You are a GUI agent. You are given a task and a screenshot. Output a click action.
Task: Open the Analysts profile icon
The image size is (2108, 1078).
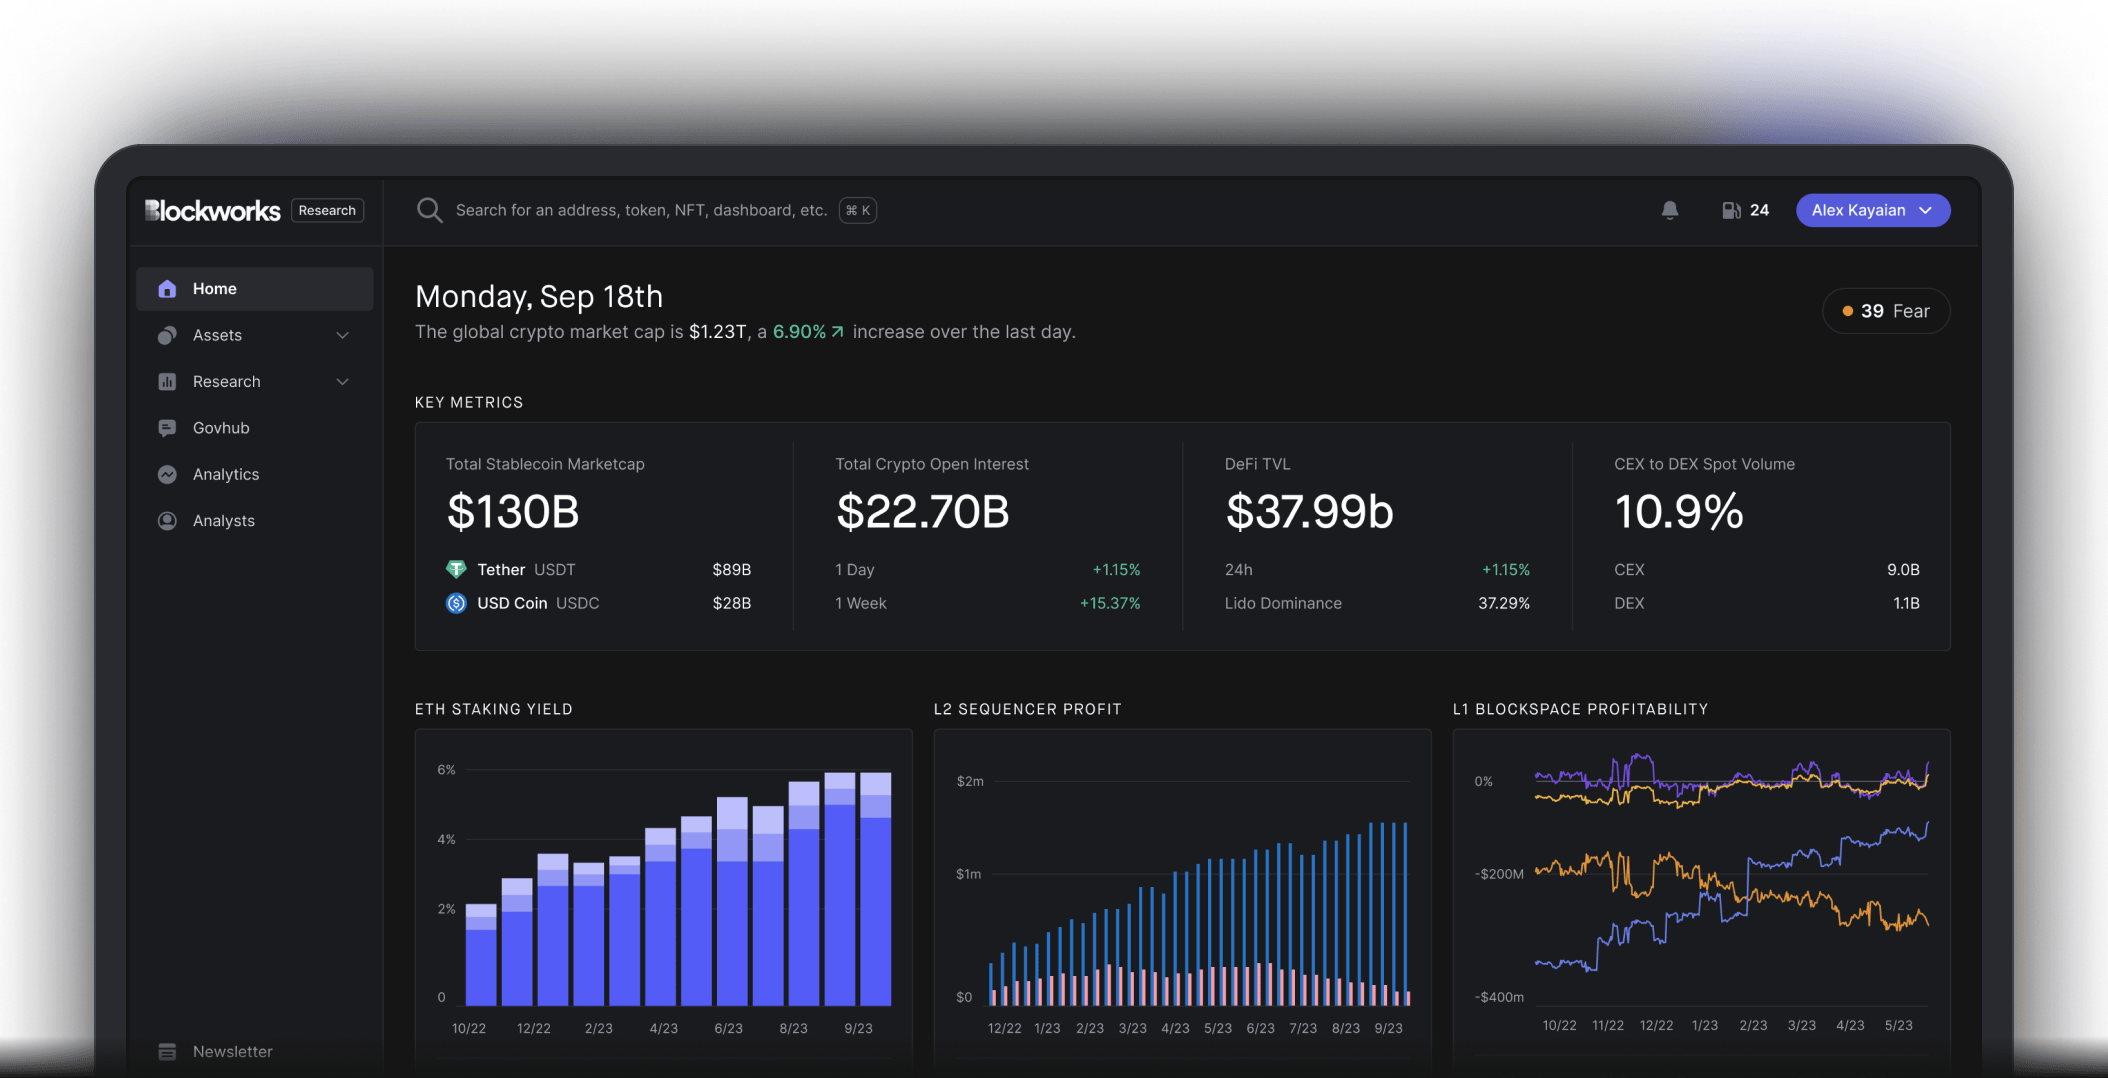[x=167, y=520]
